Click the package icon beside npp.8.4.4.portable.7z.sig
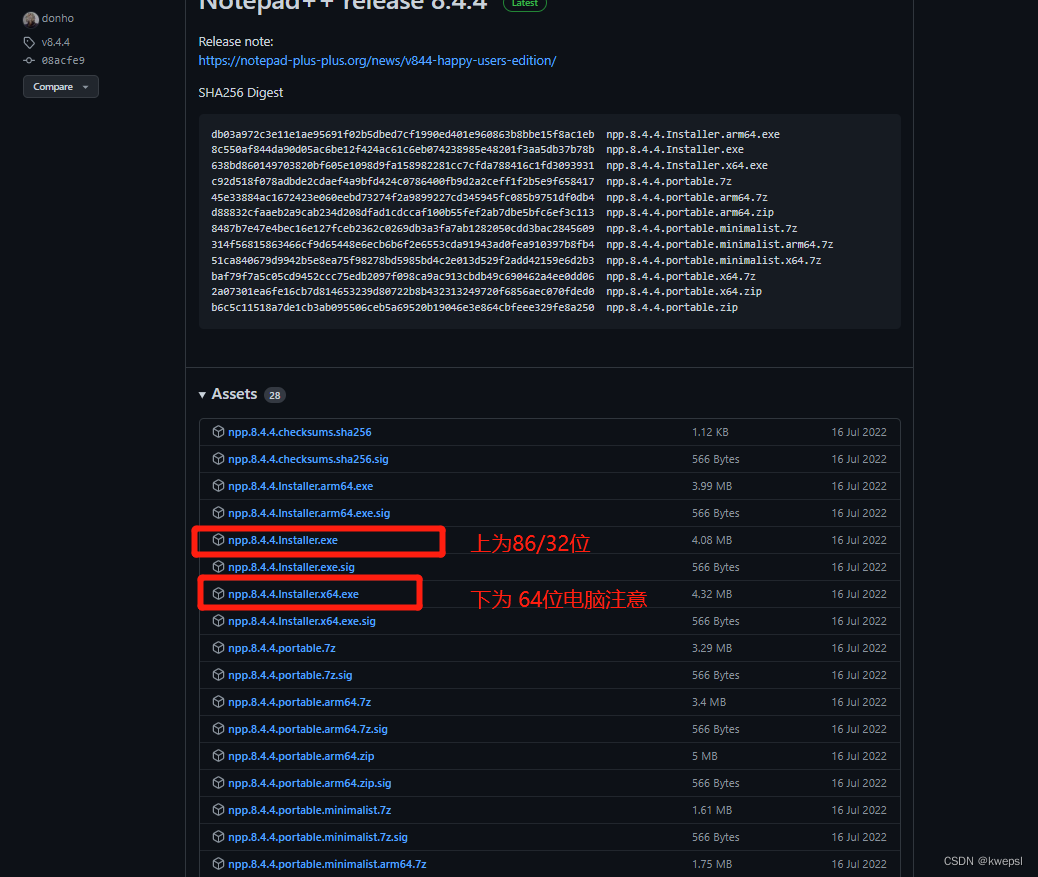The height and width of the screenshot is (877, 1038). pyautogui.click(x=218, y=675)
